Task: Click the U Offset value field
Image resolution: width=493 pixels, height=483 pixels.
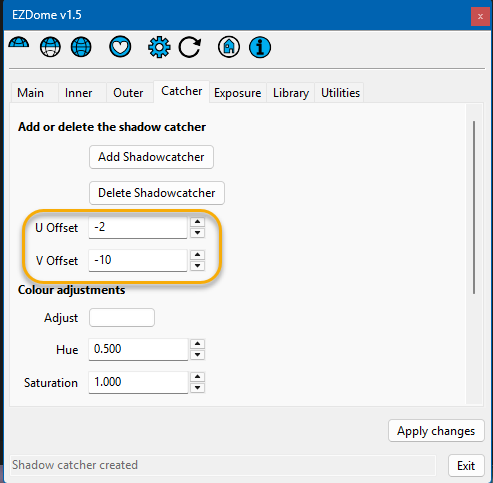Action: point(138,228)
